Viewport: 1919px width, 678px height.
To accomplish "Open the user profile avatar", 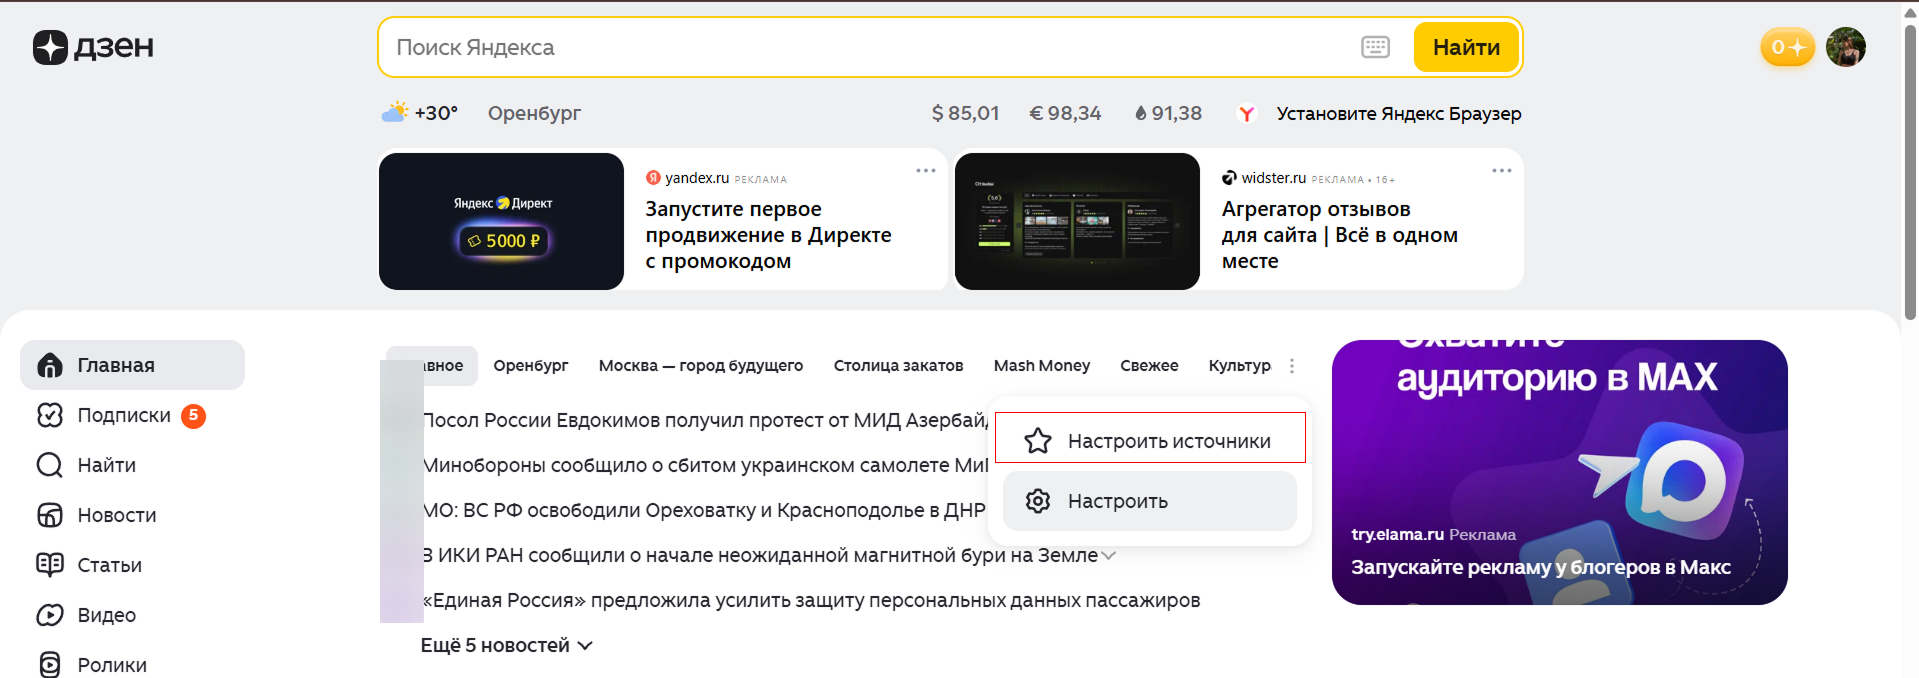I will coord(1845,47).
